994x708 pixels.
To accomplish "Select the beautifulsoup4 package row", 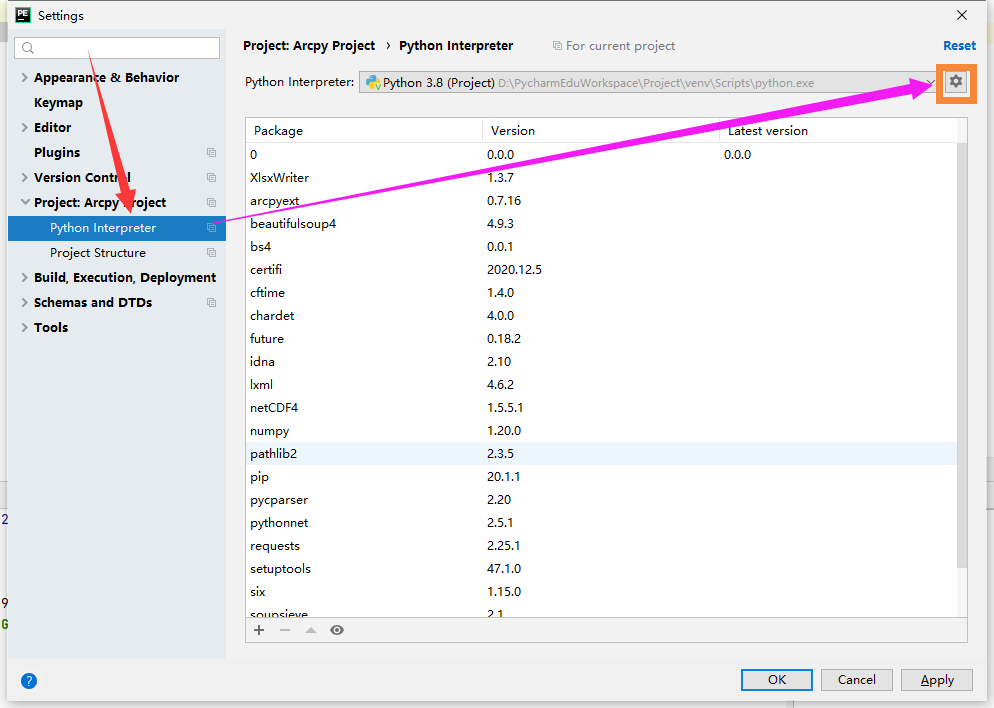I will [601, 224].
